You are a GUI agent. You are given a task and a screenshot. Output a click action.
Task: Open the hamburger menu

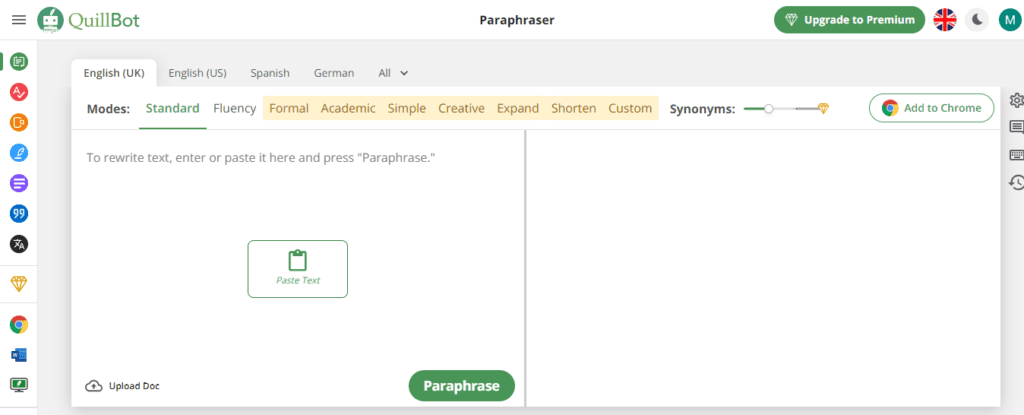[18, 20]
